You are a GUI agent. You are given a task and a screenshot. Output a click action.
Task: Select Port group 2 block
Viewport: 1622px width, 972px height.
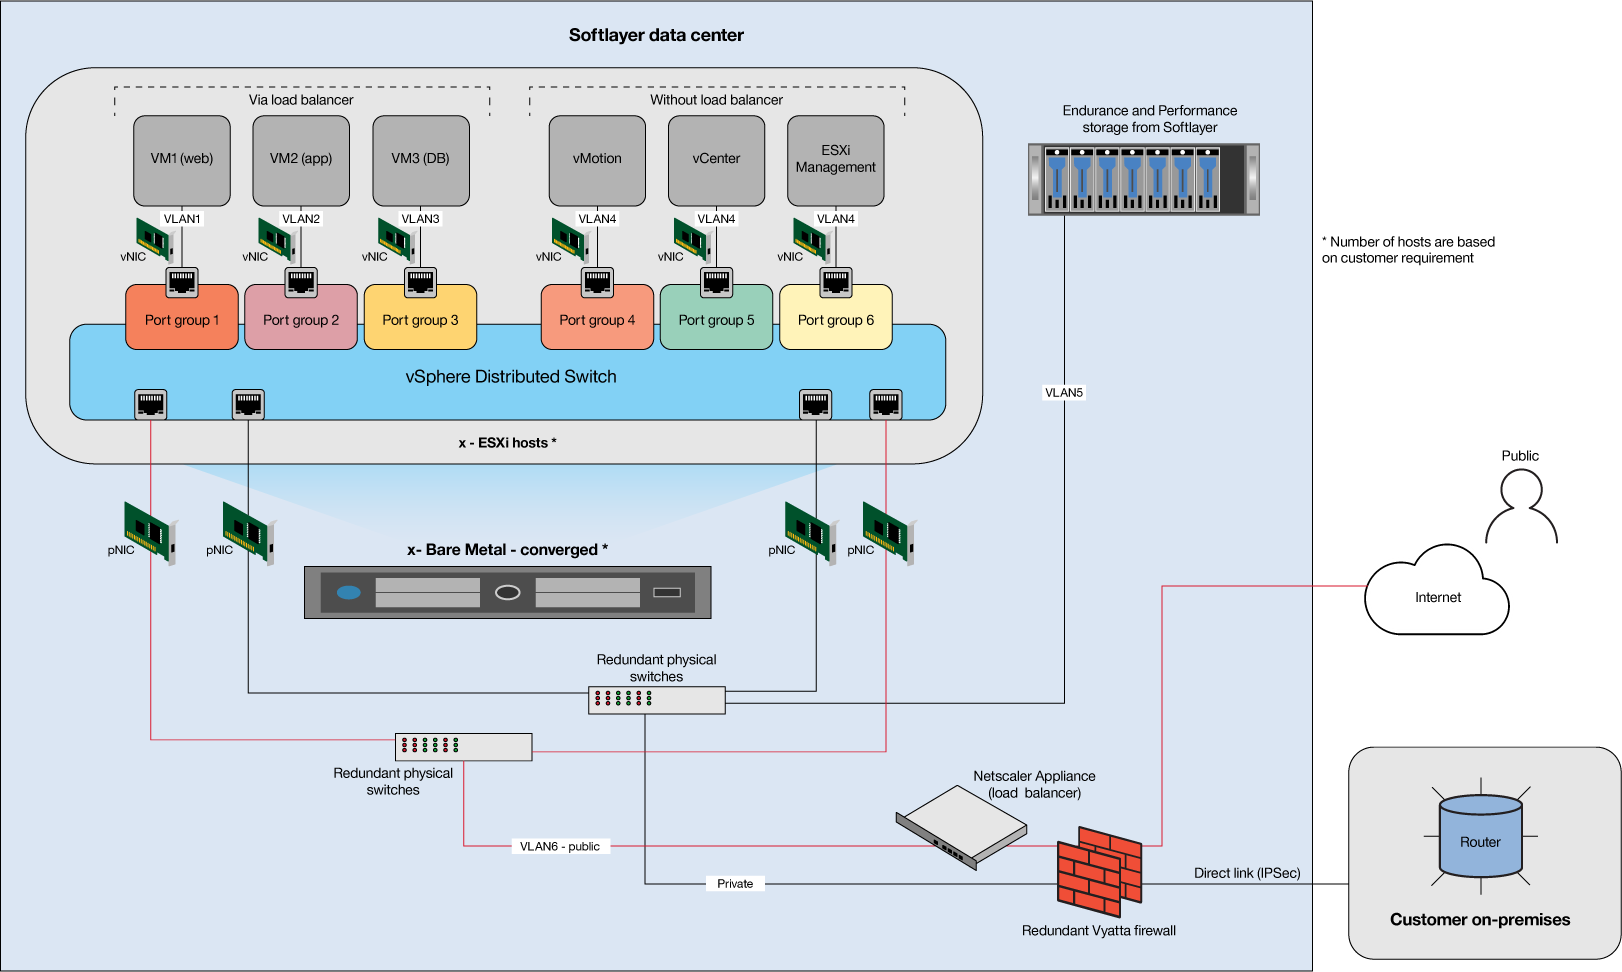click(x=301, y=318)
